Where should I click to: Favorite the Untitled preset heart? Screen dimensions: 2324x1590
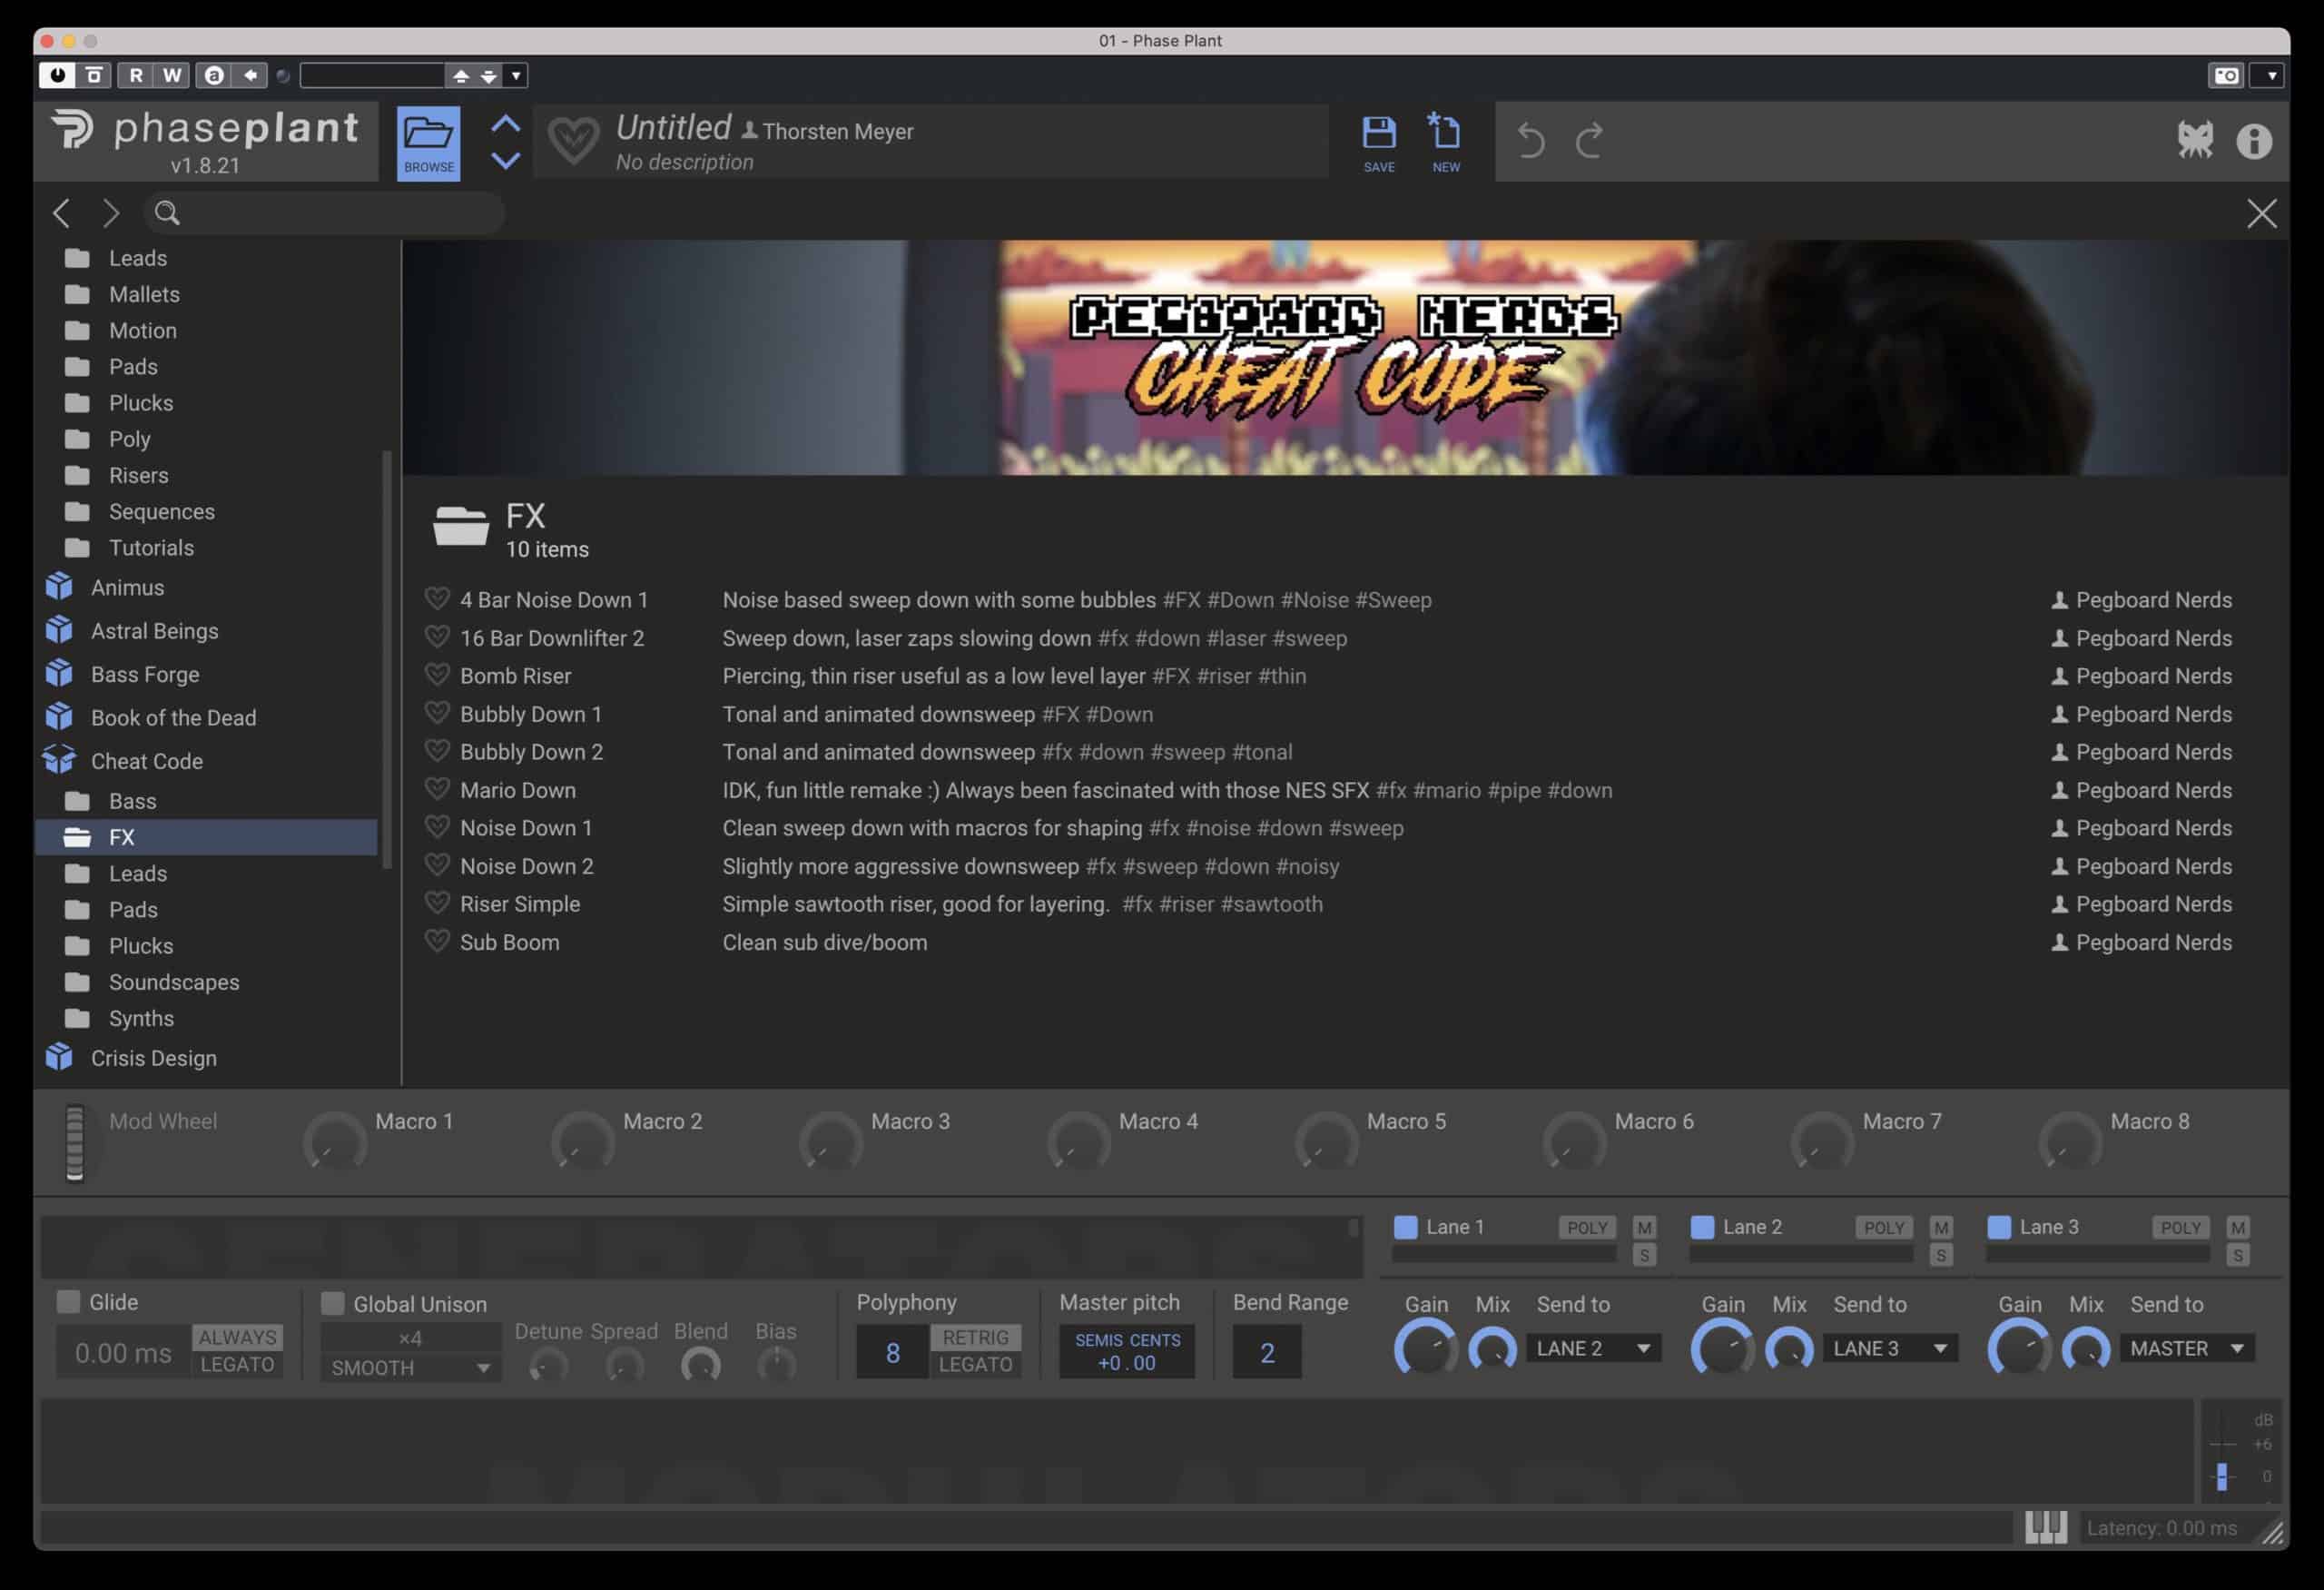click(573, 141)
